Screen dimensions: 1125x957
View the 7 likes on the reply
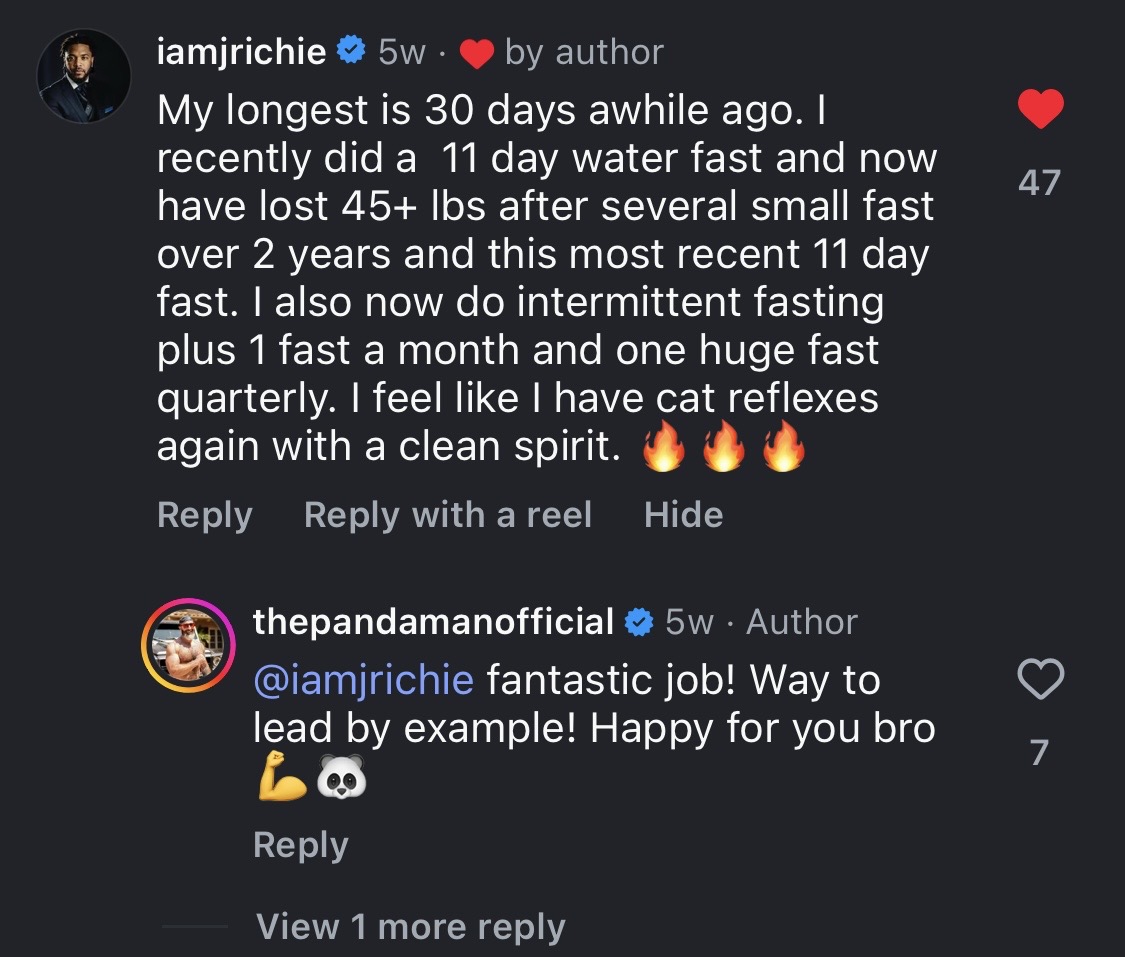(x=1039, y=752)
